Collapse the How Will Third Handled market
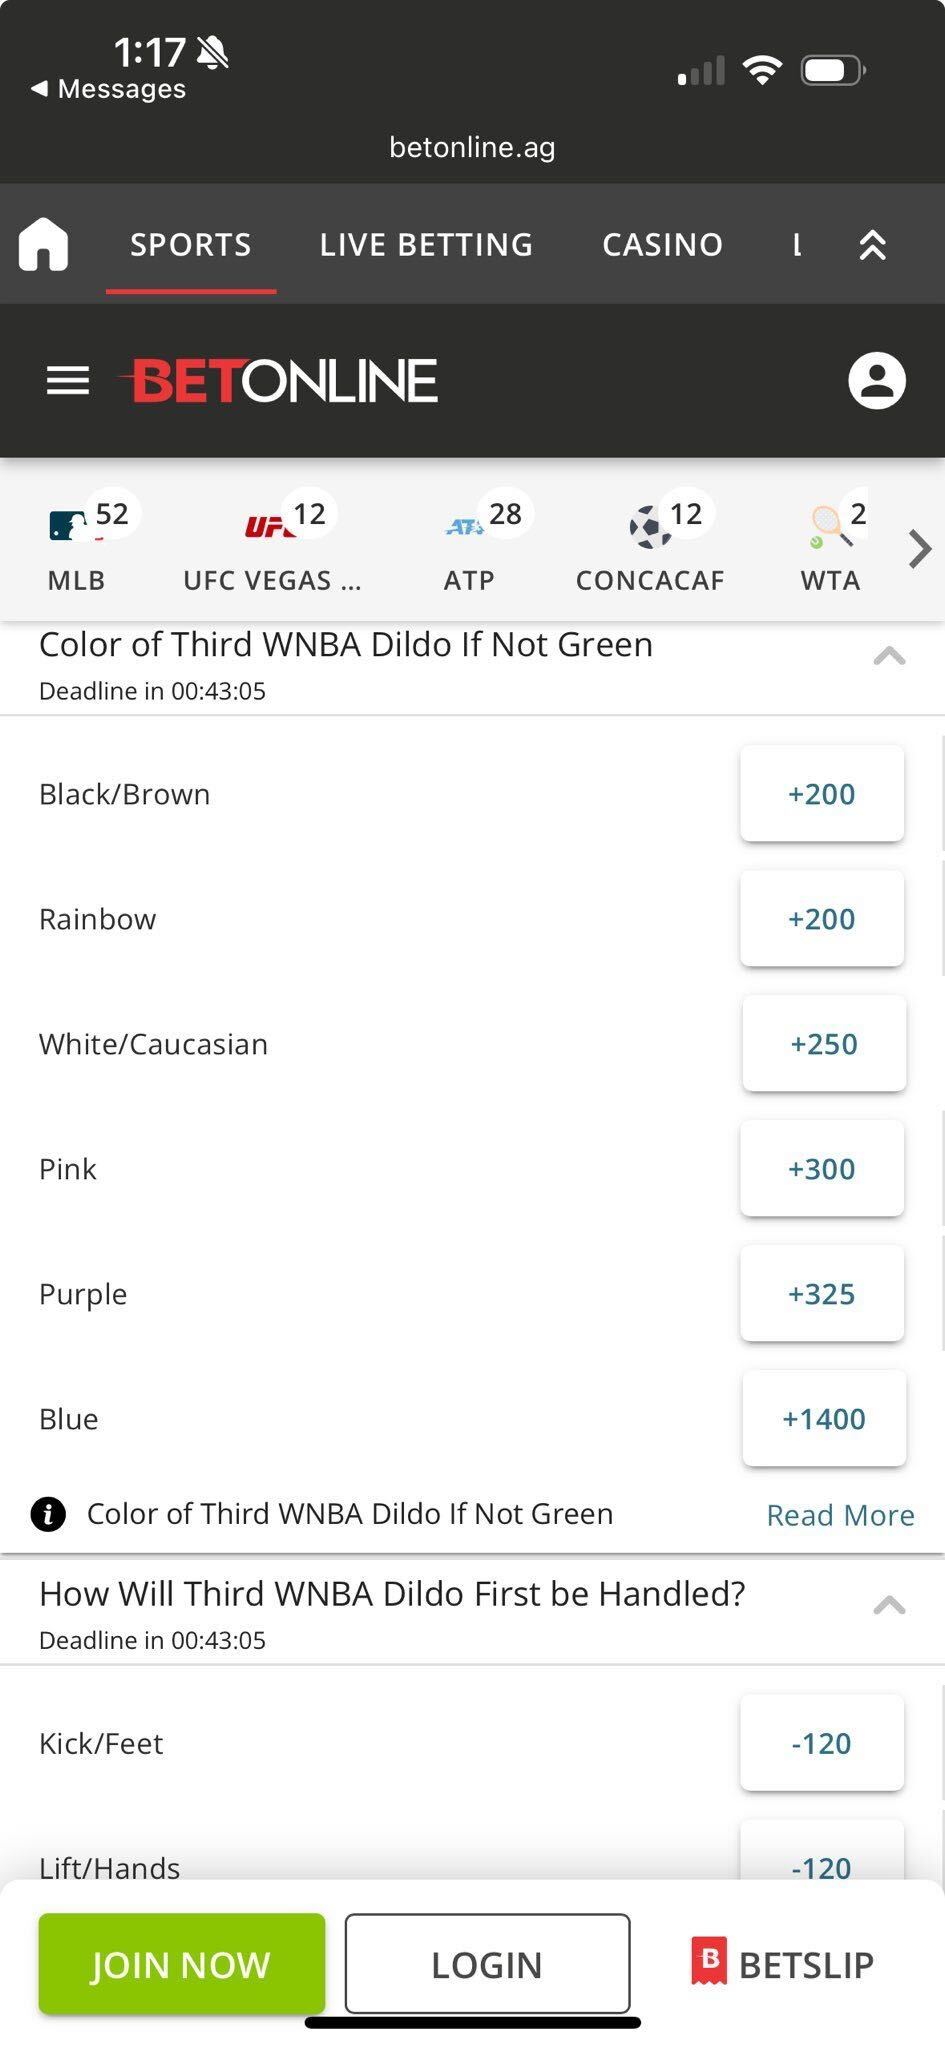 889,1606
